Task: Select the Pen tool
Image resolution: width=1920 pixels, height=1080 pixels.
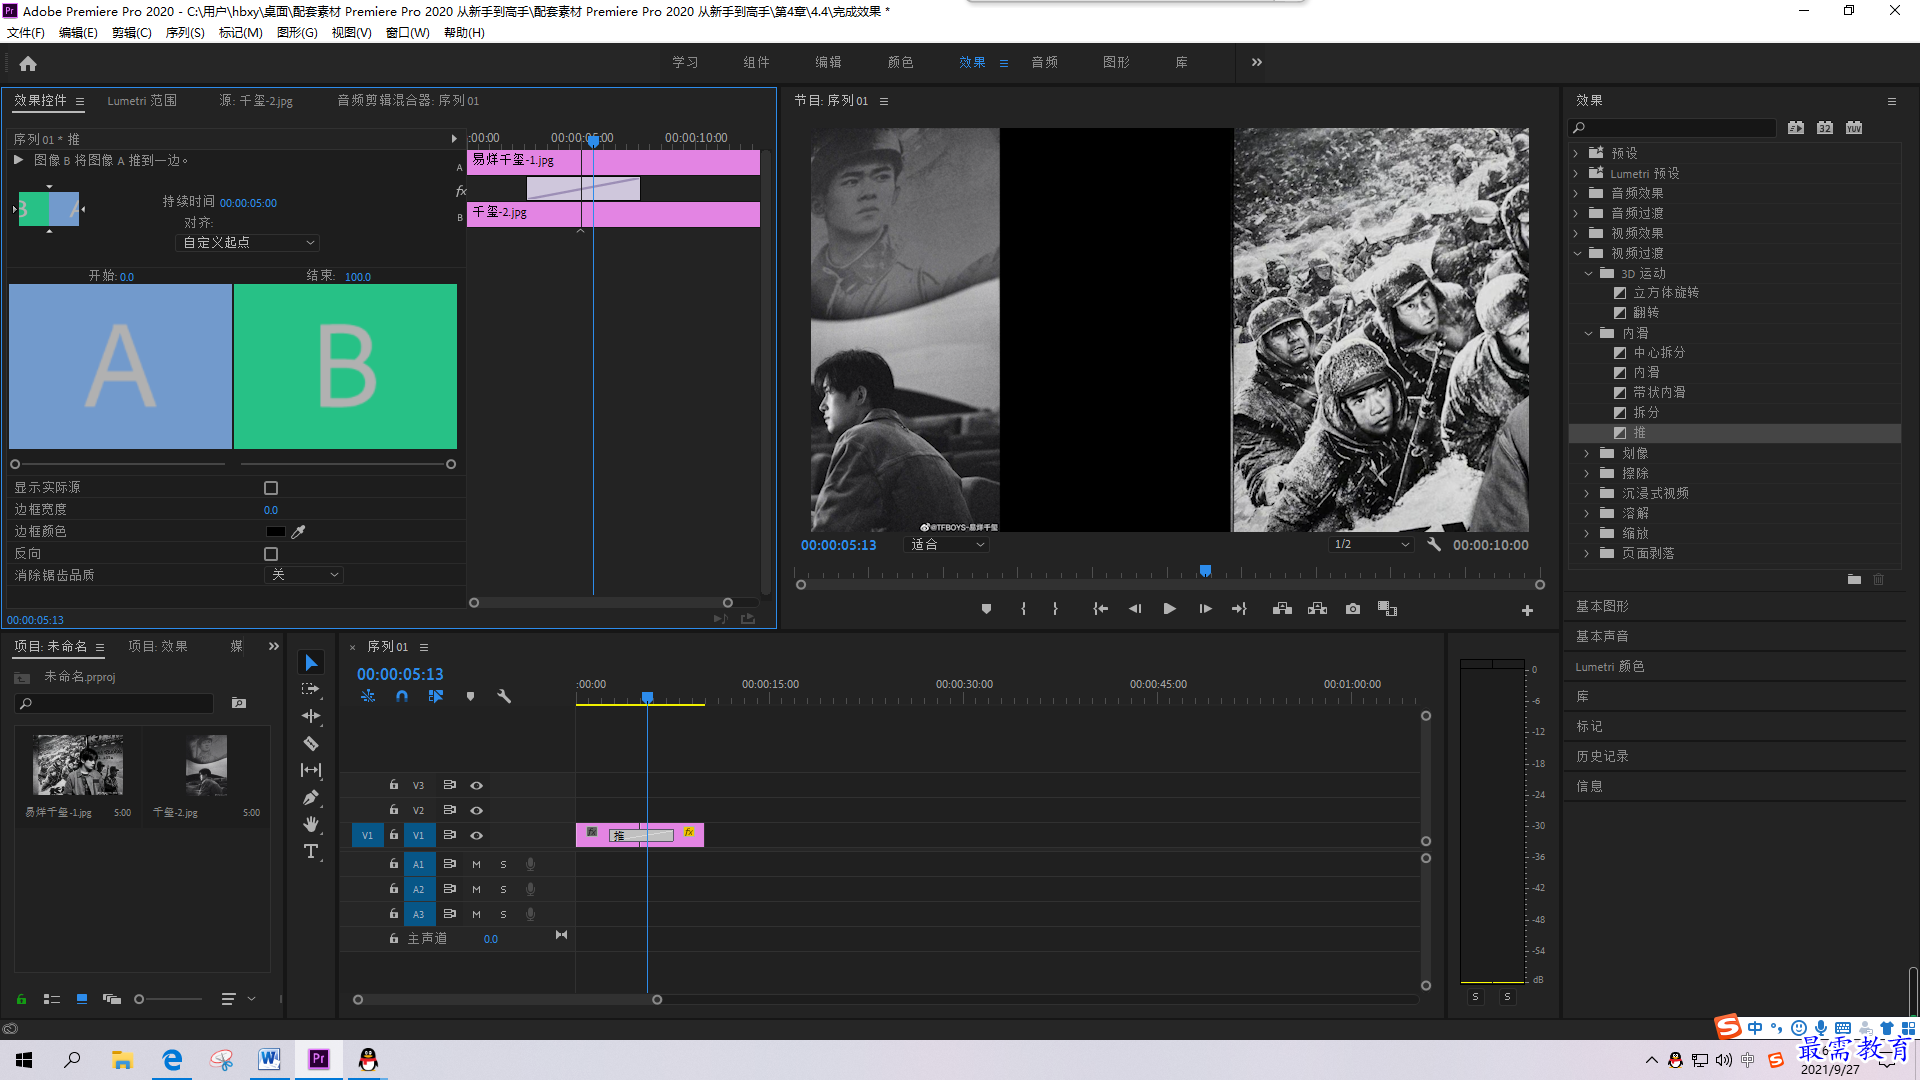Action: [x=311, y=797]
